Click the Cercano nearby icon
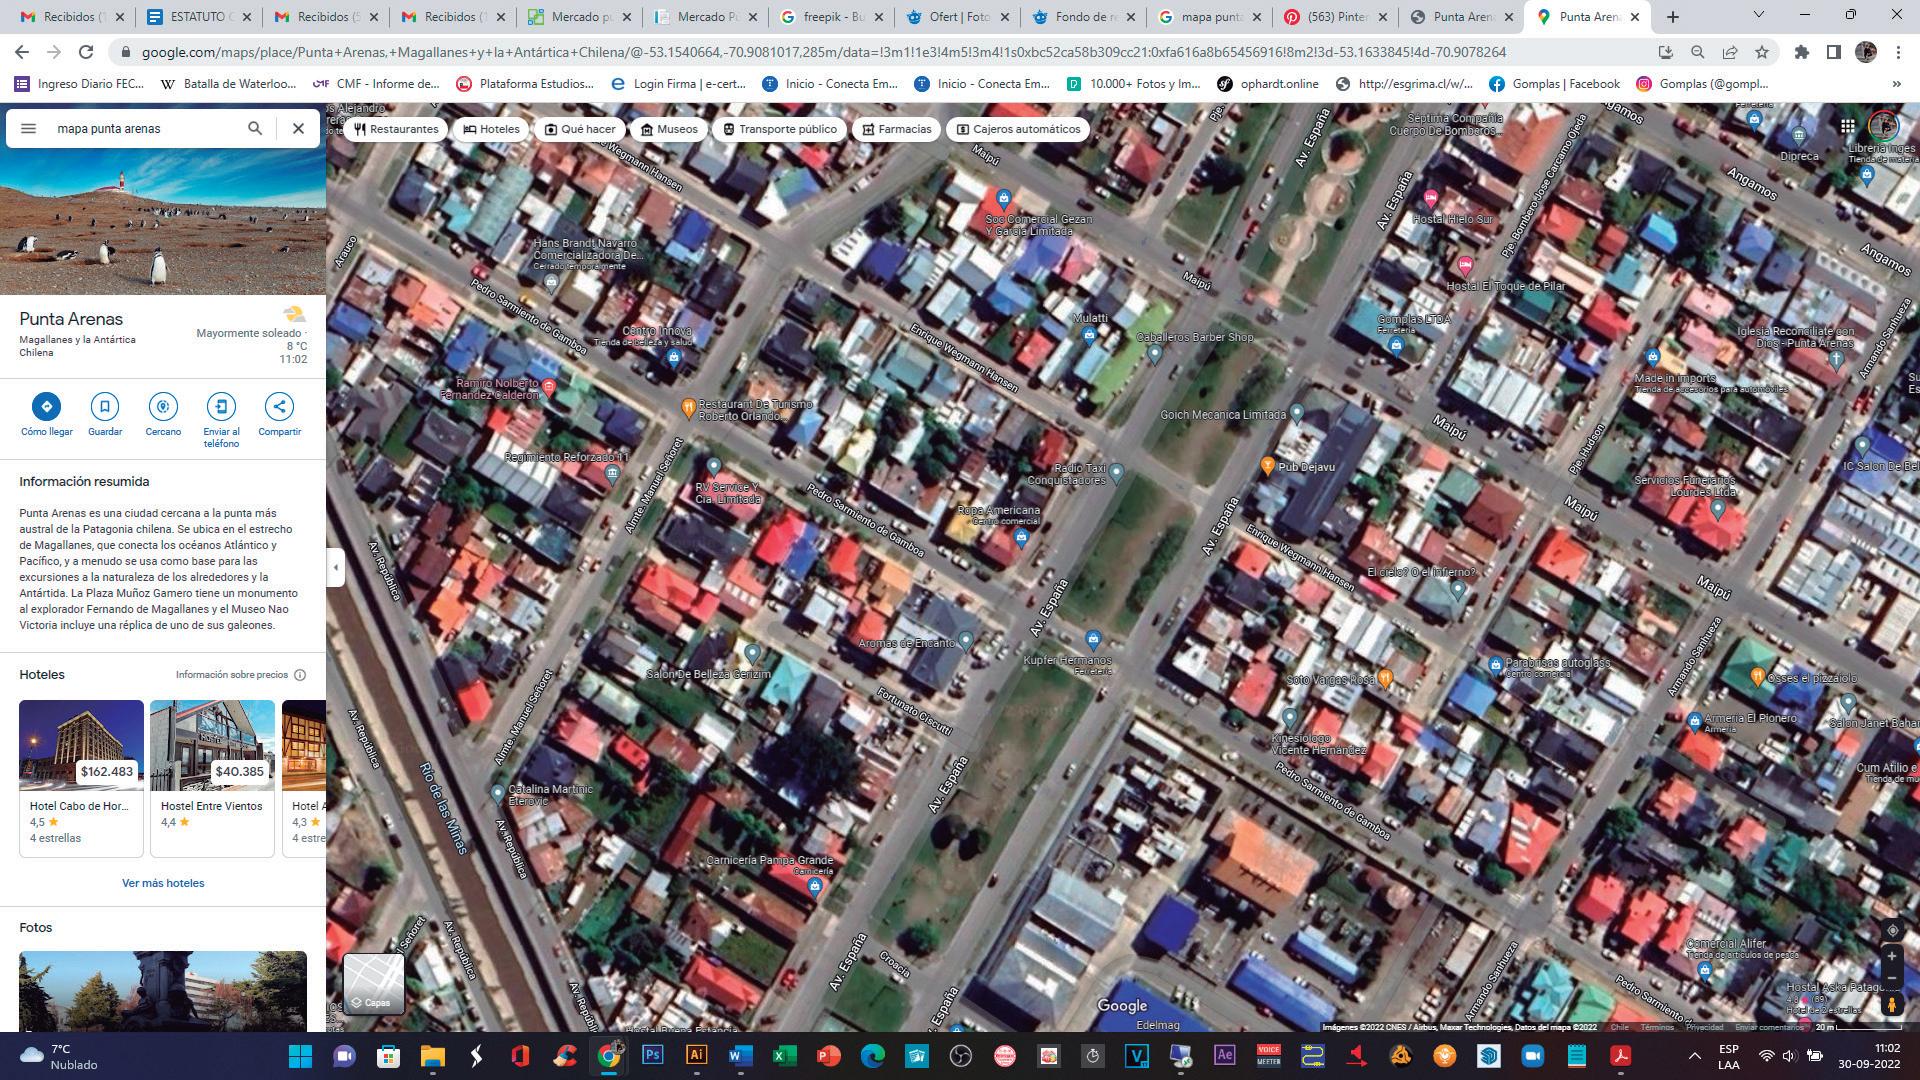 click(x=163, y=406)
